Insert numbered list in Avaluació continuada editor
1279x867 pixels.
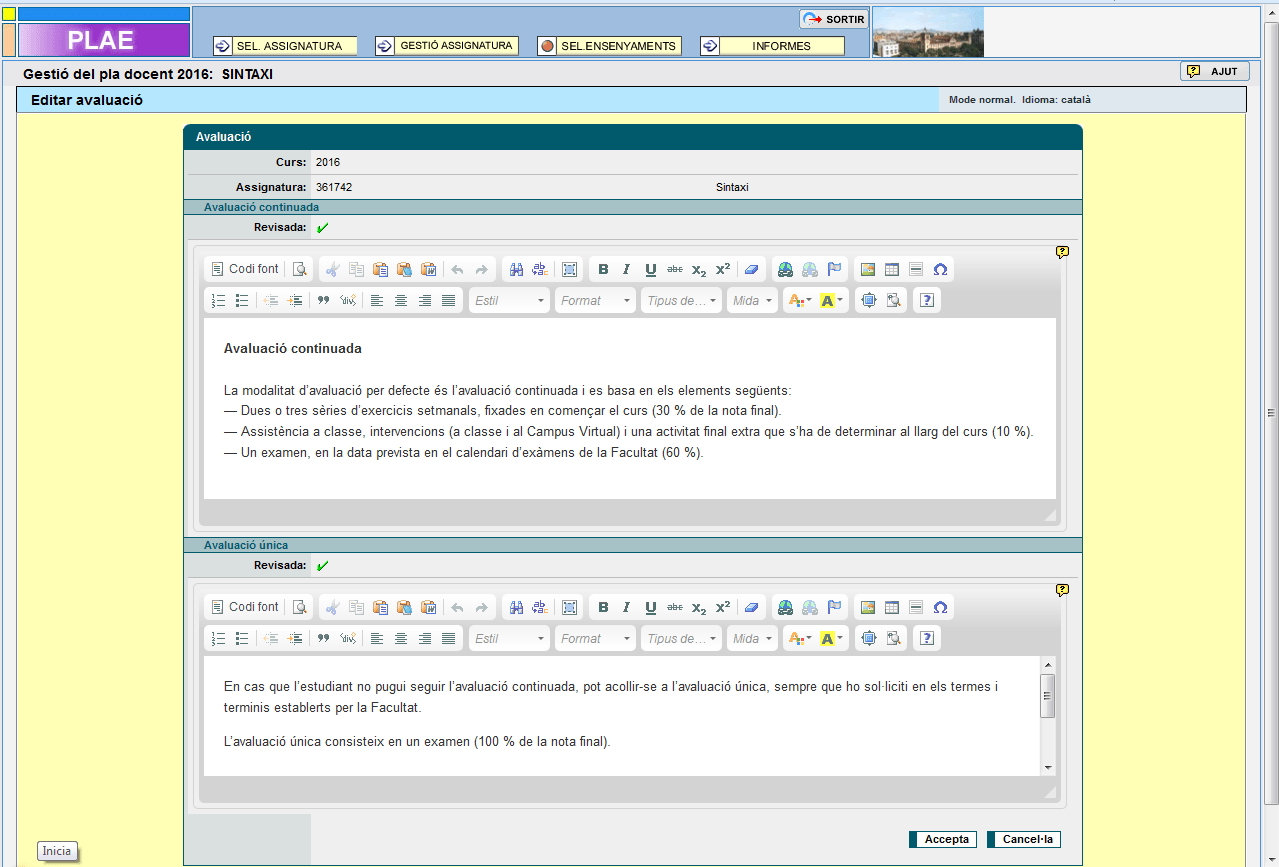pos(218,300)
